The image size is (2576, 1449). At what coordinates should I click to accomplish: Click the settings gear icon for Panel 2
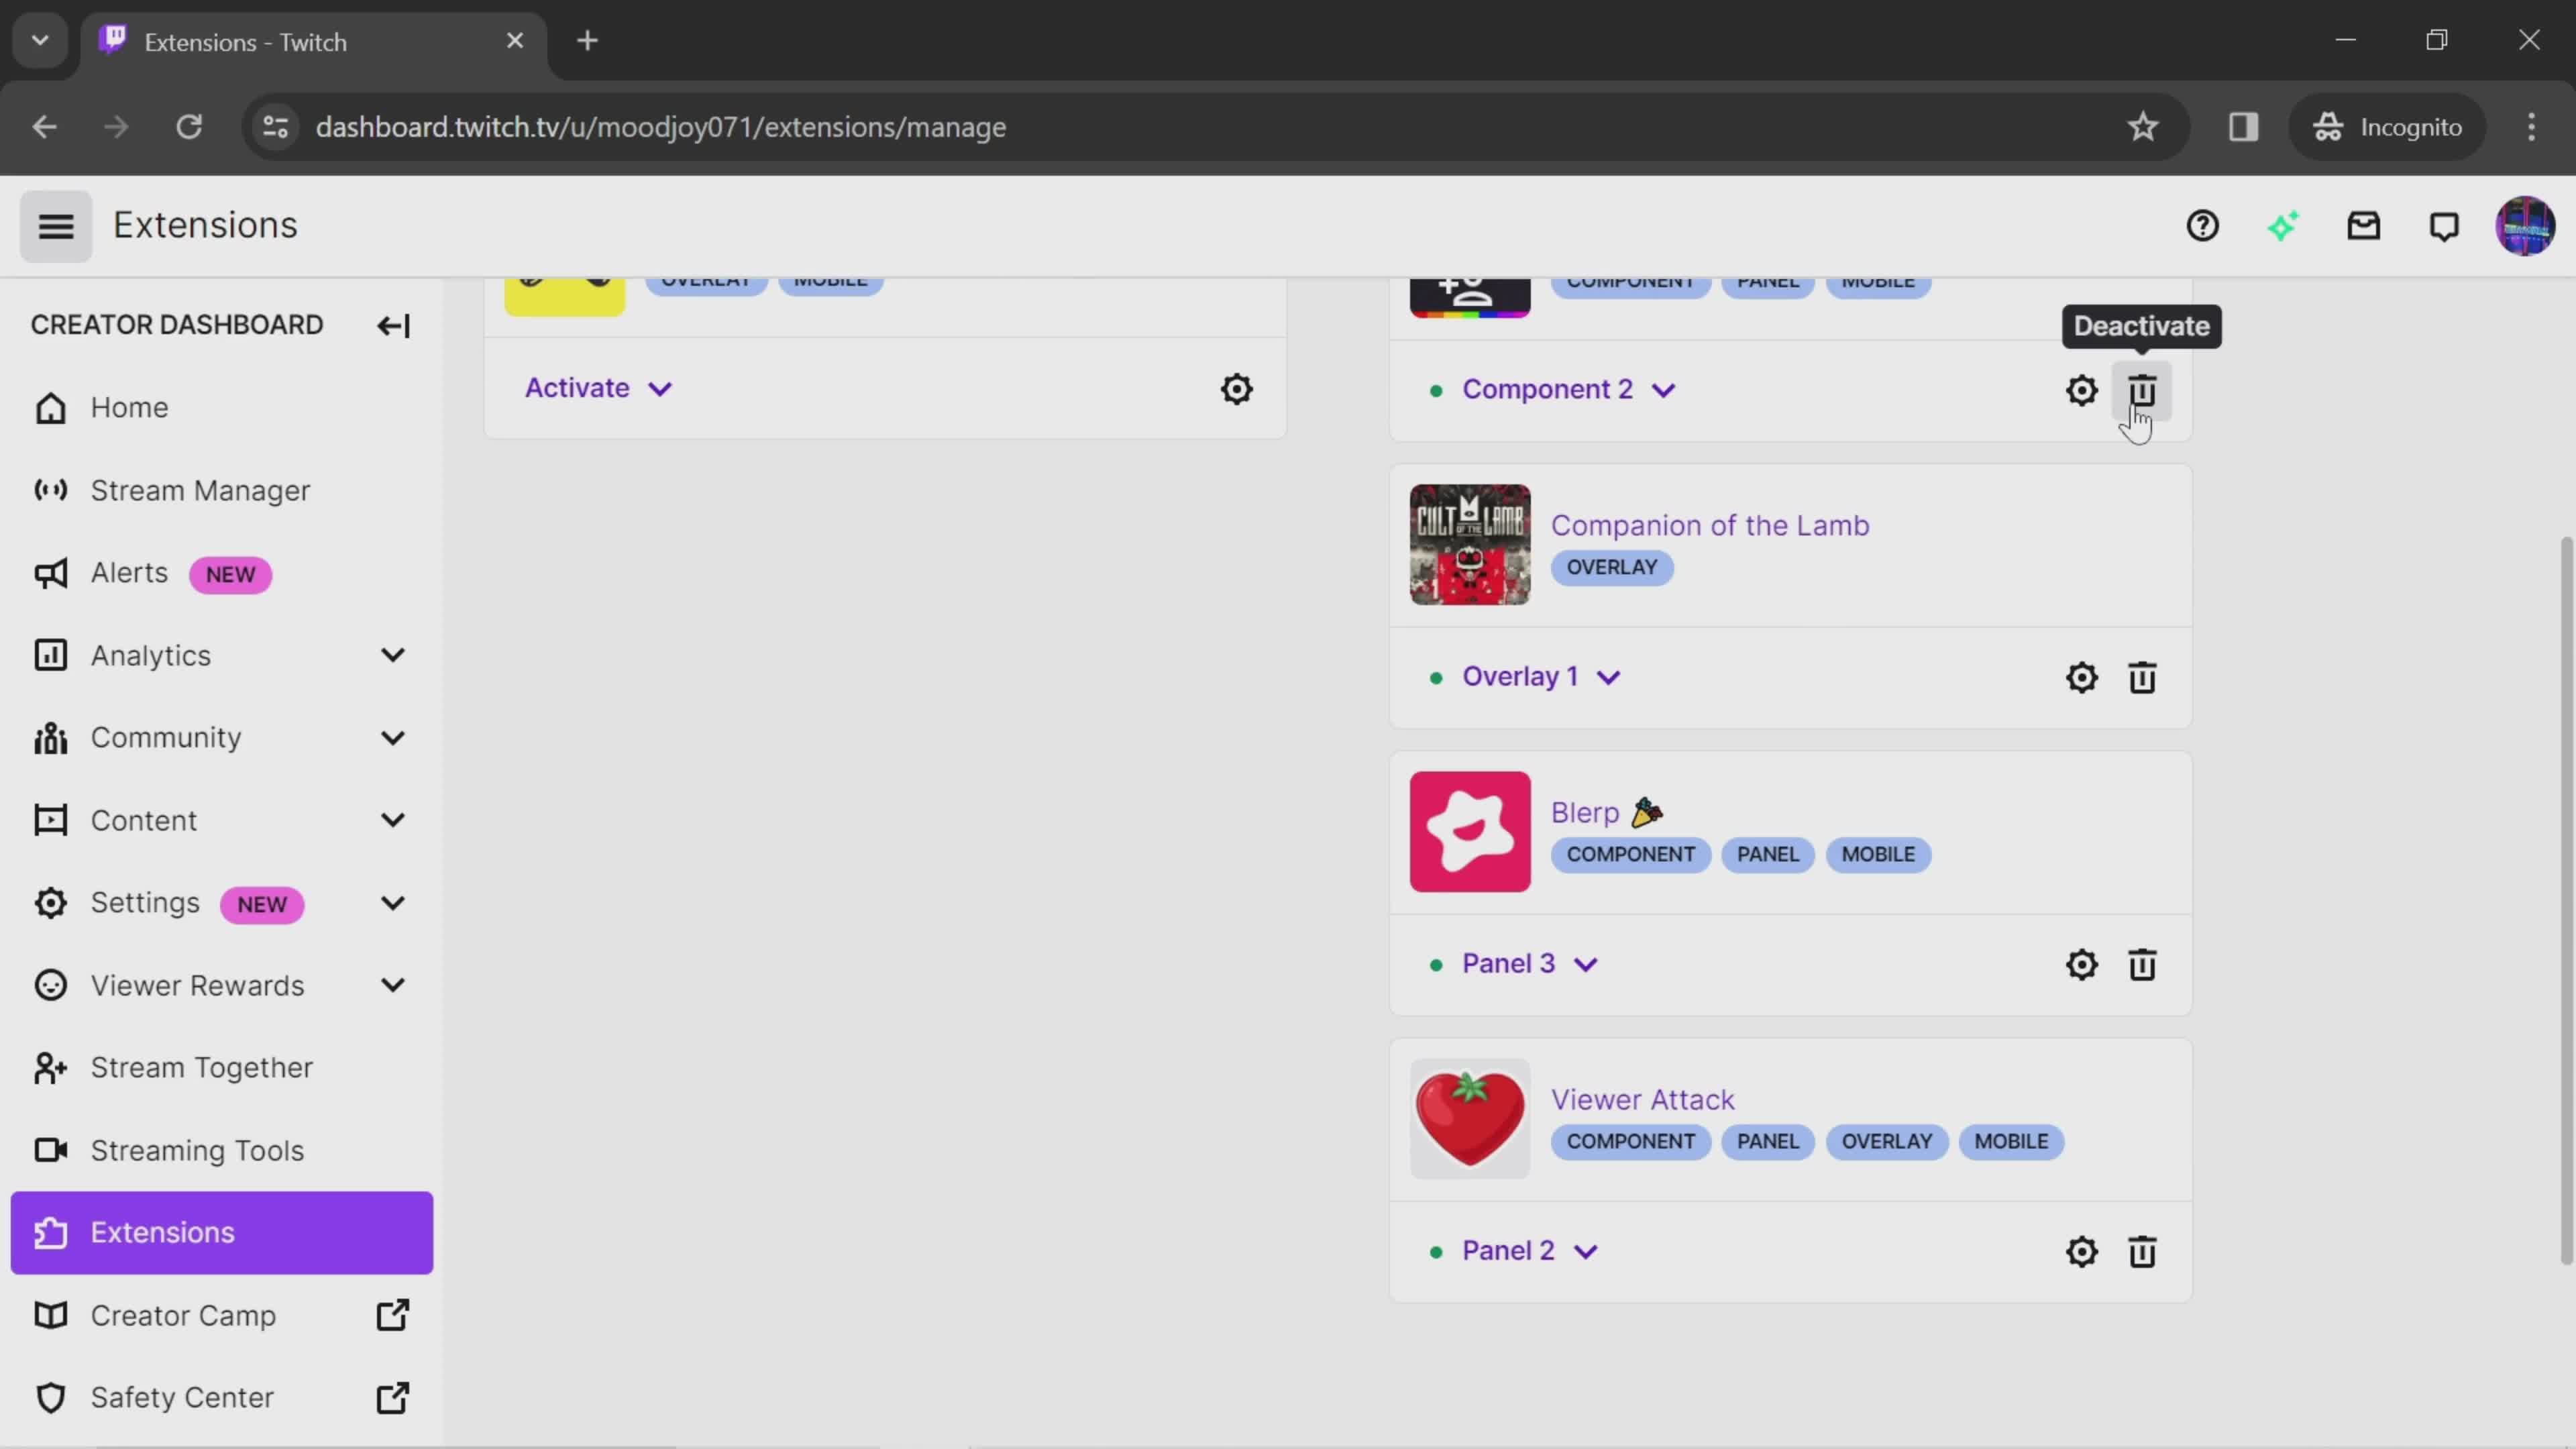pyautogui.click(x=2082, y=1252)
